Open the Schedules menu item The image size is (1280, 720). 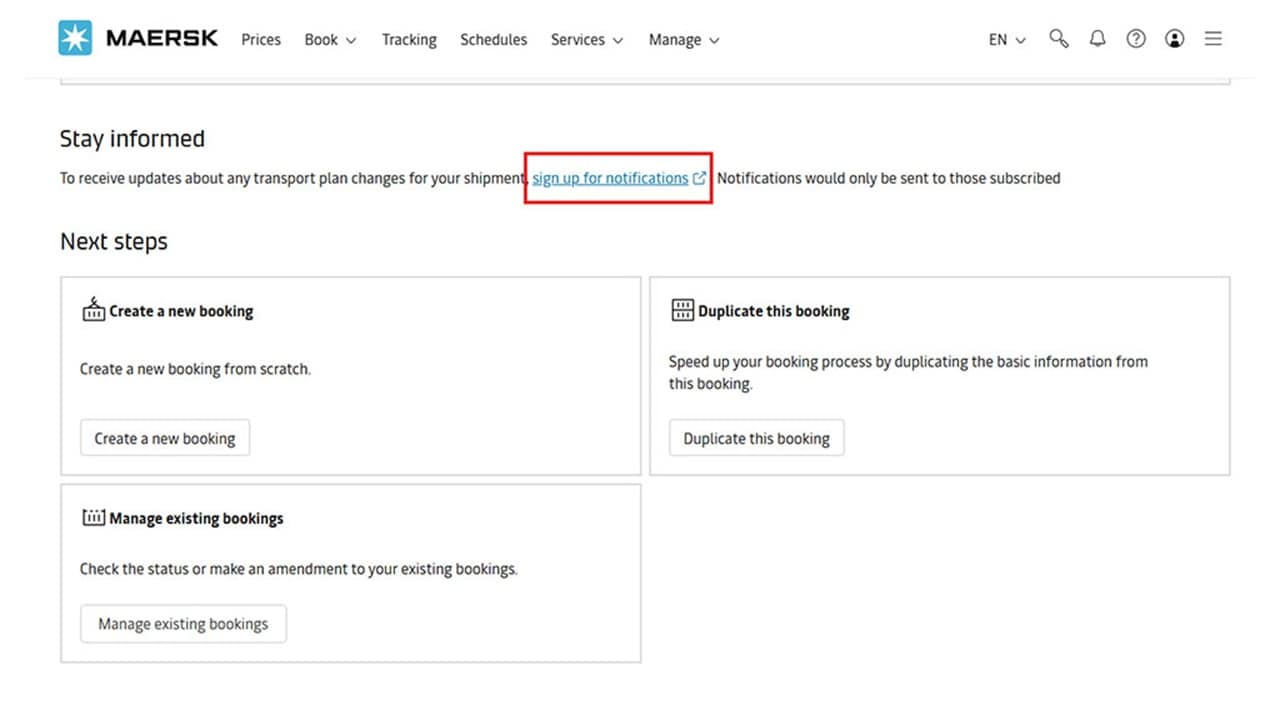point(493,40)
